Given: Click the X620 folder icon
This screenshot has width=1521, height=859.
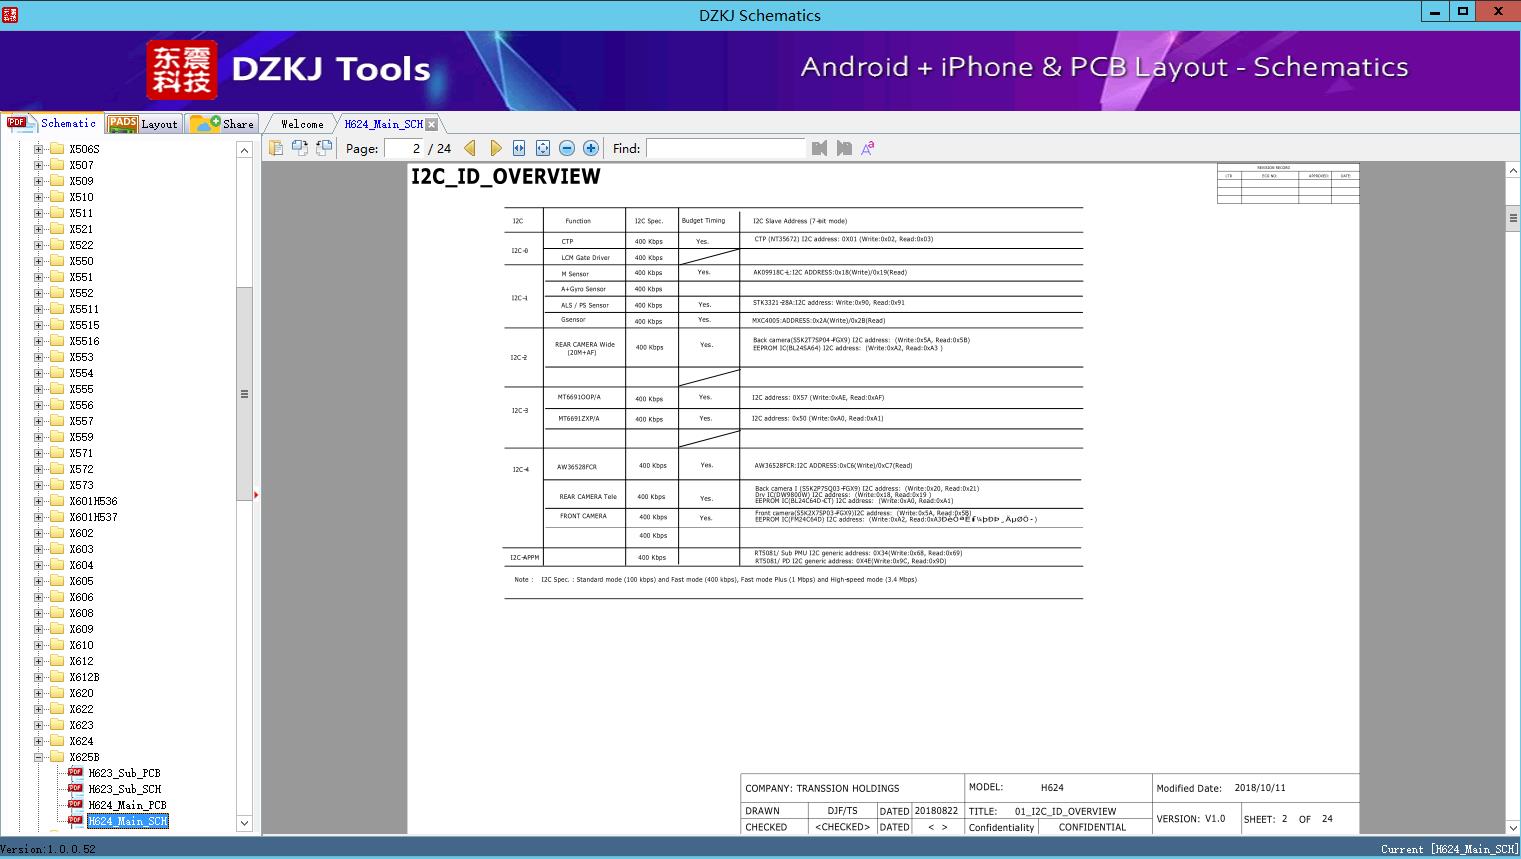Looking at the screenshot, I should (57, 693).
